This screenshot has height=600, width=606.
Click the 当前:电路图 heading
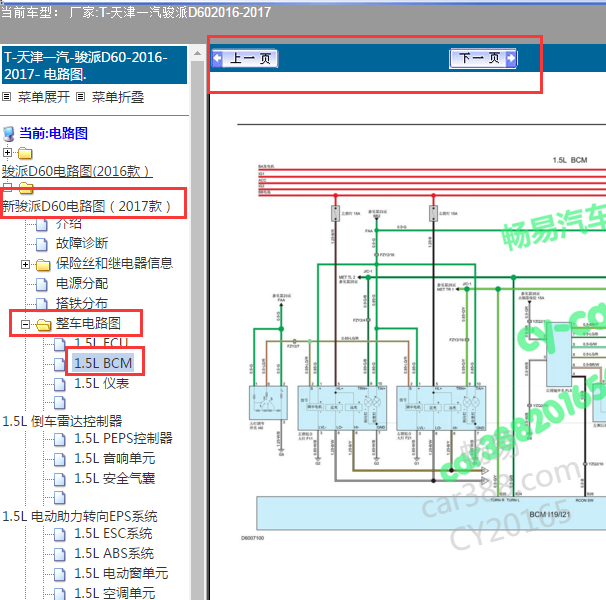pyautogui.click(x=53, y=133)
